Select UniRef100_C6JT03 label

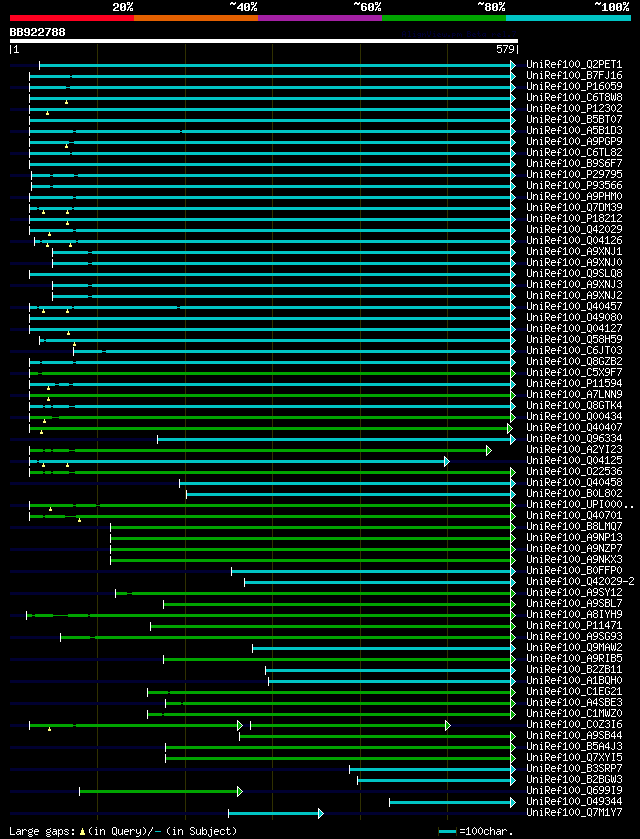[574, 350]
